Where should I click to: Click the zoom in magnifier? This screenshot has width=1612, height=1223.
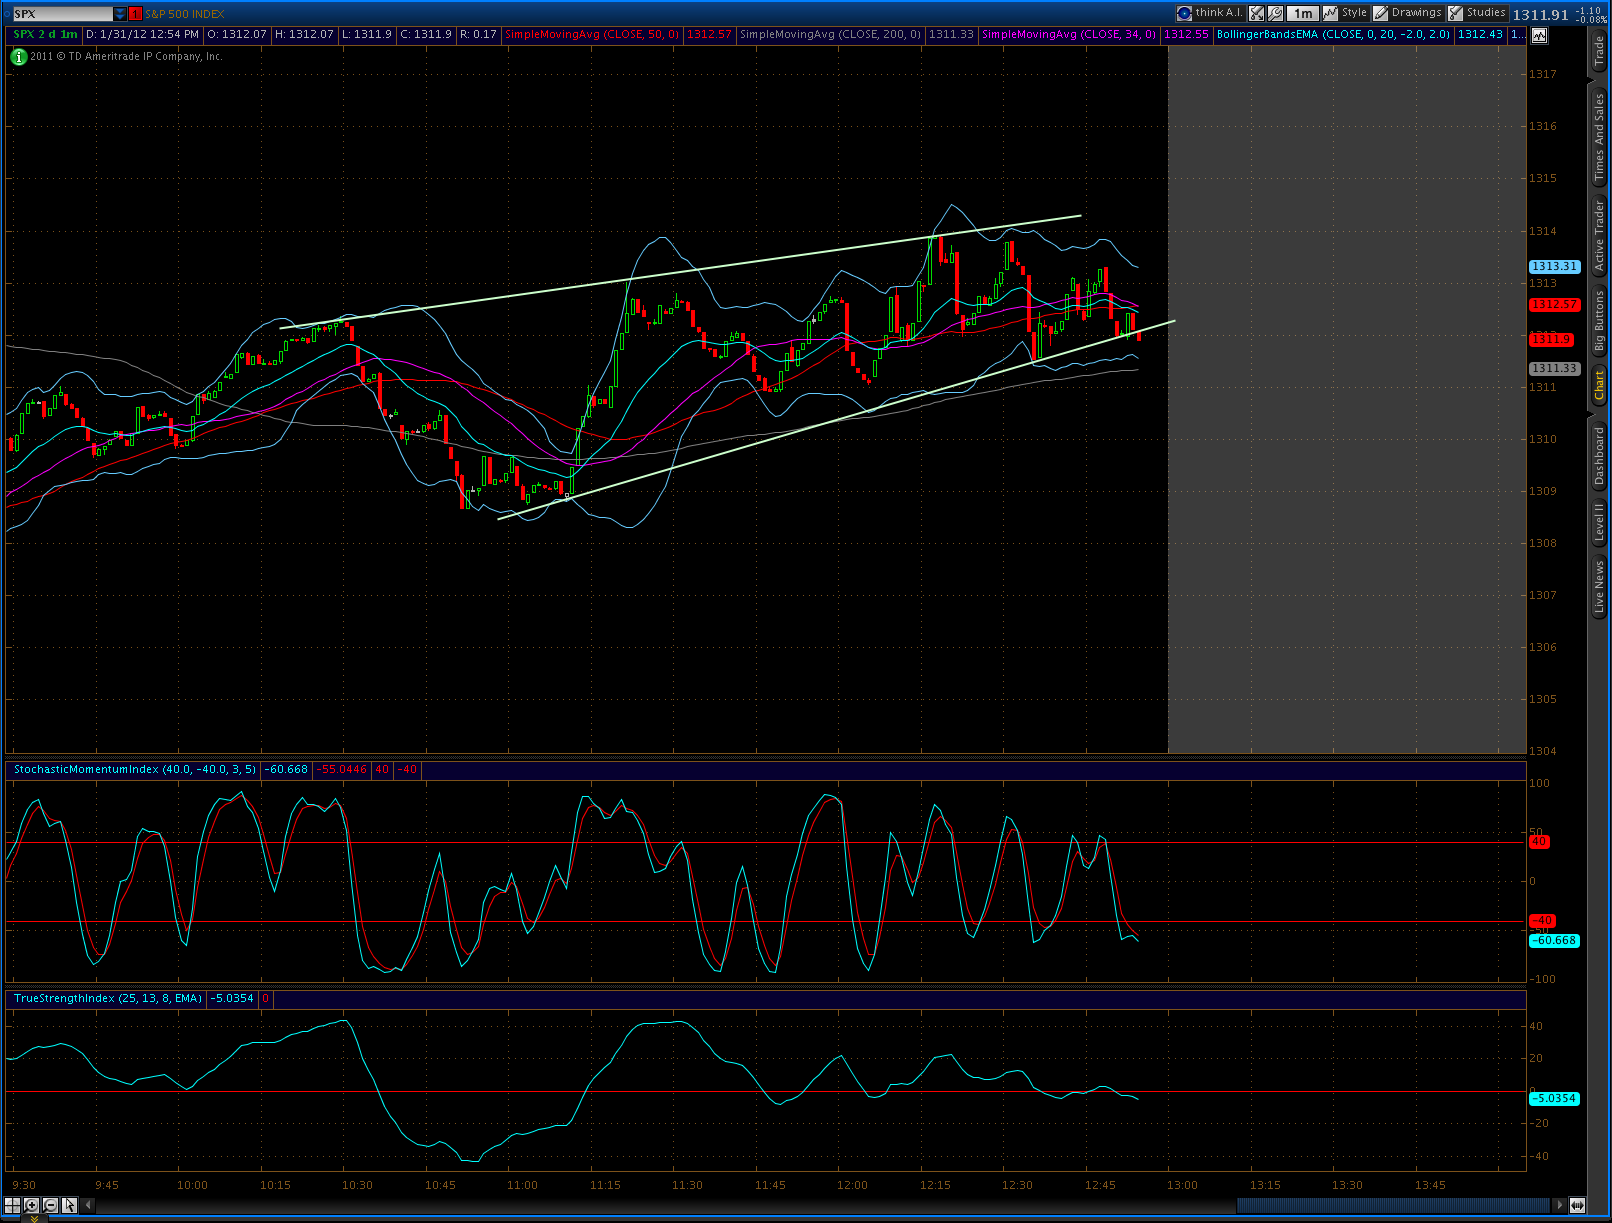click(31, 1205)
